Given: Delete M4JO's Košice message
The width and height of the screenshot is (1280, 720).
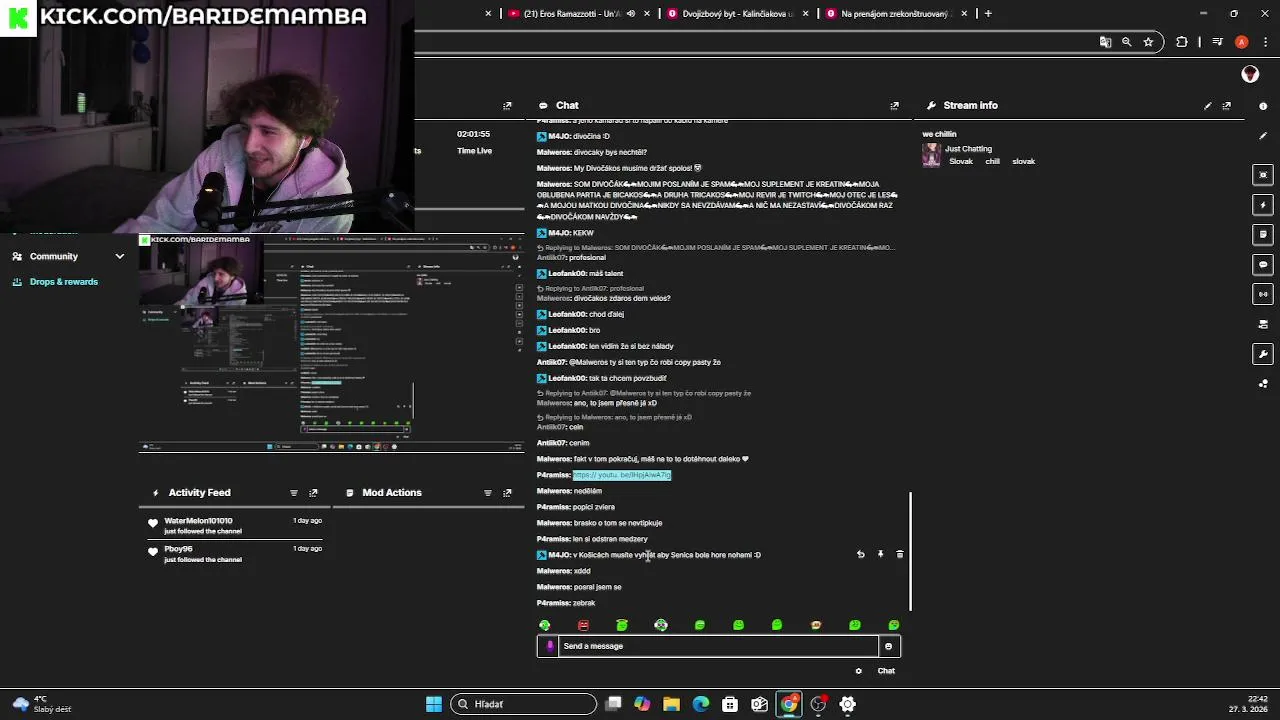Looking at the screenshot, I should pos(899,554).
